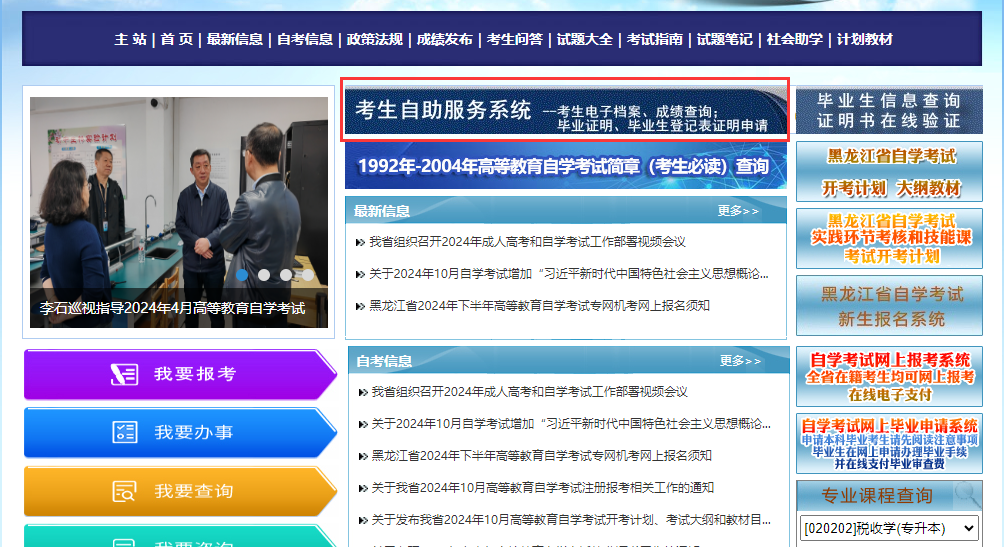Expand 更多>> in the 最新信息 section
Screen dimensions: 1004x547
click(738, 211)
